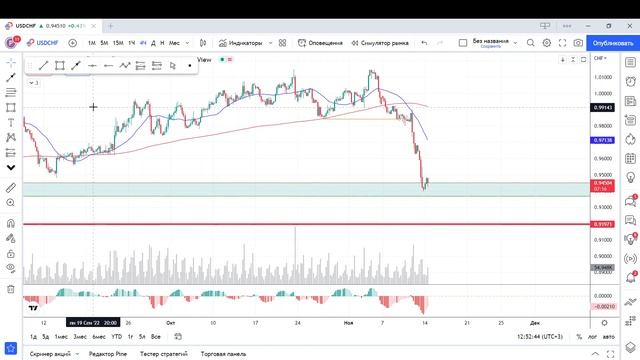Collapse the indicator legend chevron showing 3
The image size is (640, 360).
pos(33,83)
